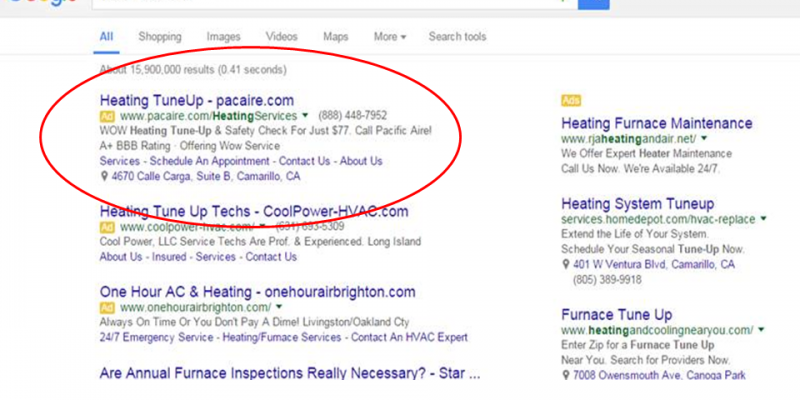Open the Videos results tab
Screen dimensions: 800x400
[x=282, y=37]
